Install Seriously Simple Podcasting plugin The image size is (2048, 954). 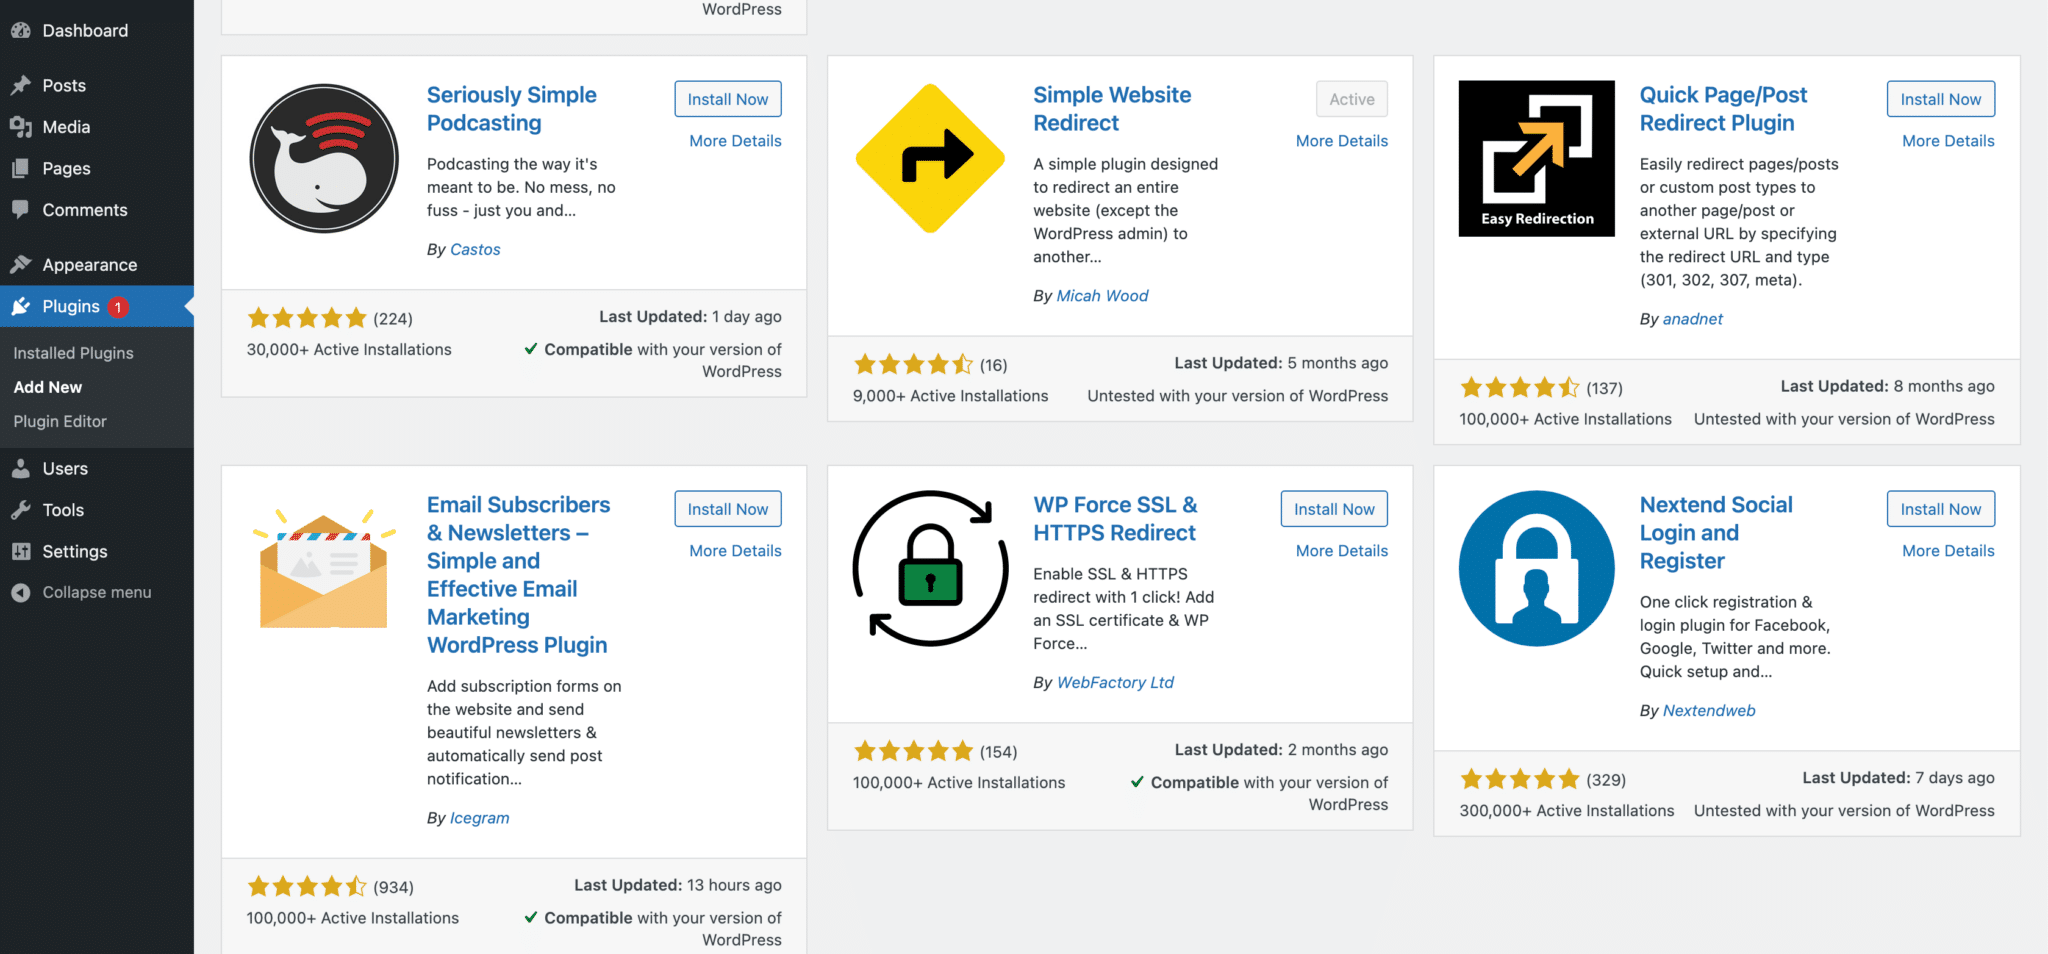tap(727, 99)
